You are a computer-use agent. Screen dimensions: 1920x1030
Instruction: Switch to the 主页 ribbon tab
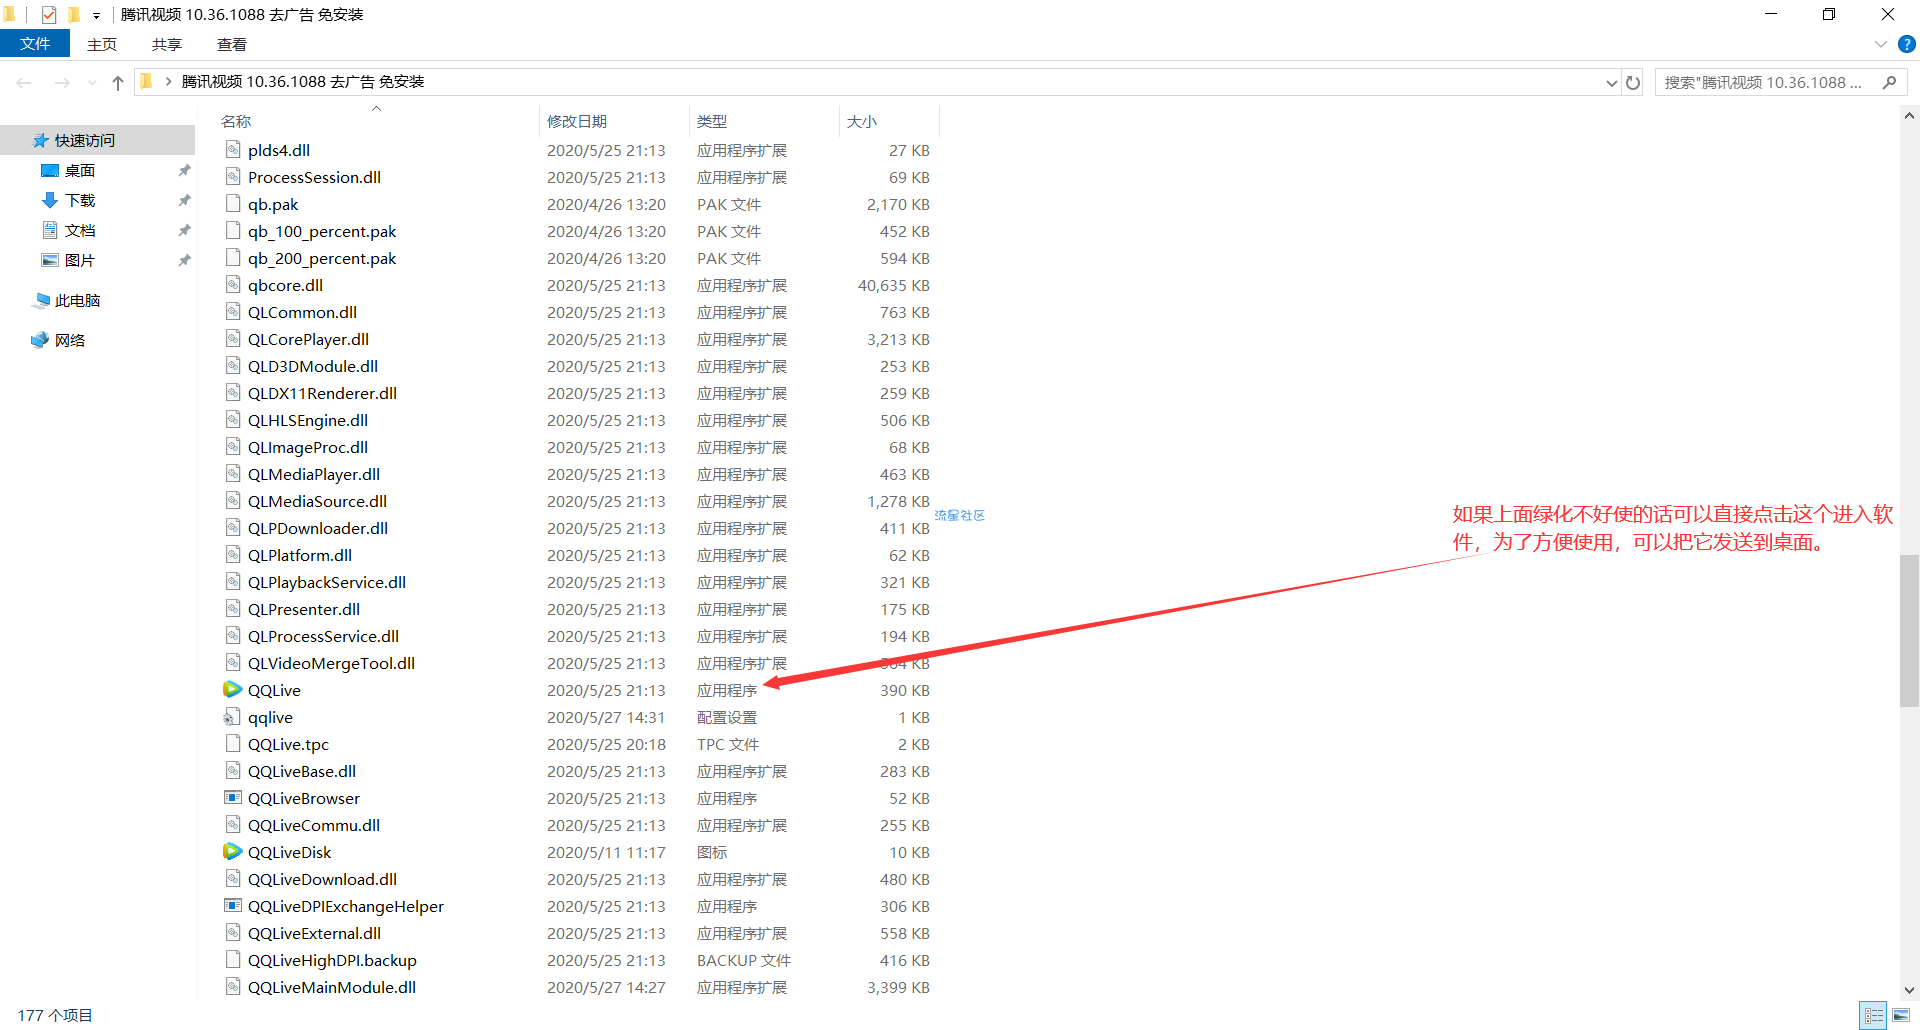(x=102, y=44)
